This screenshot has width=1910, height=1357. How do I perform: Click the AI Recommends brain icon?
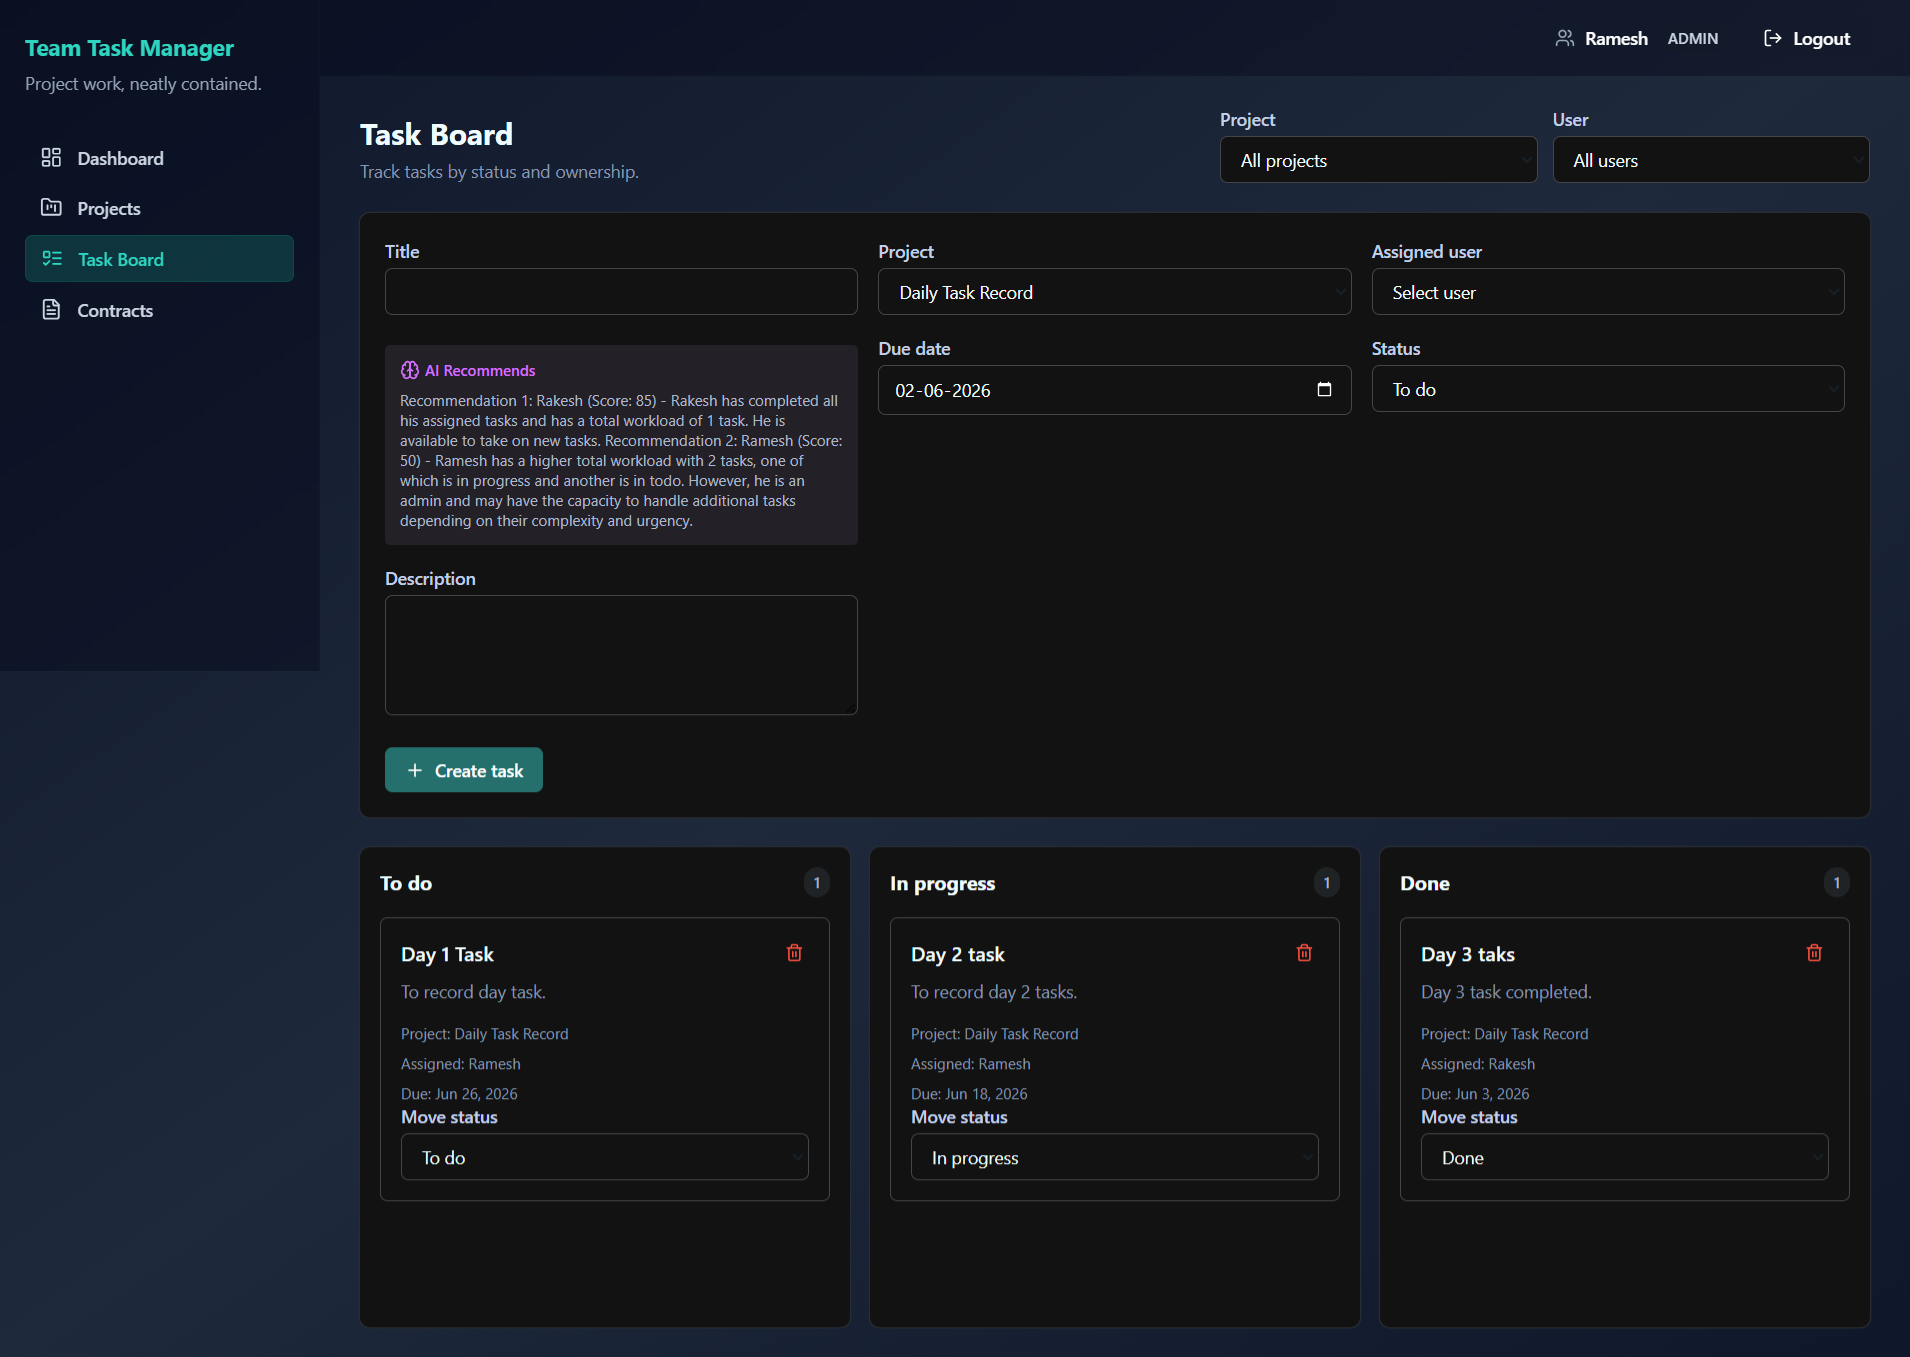(x=409, y=370)
